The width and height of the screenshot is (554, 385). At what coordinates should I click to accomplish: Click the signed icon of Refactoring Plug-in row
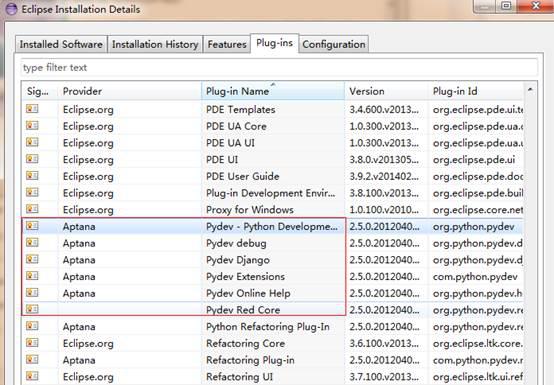[x=32, y=359]
